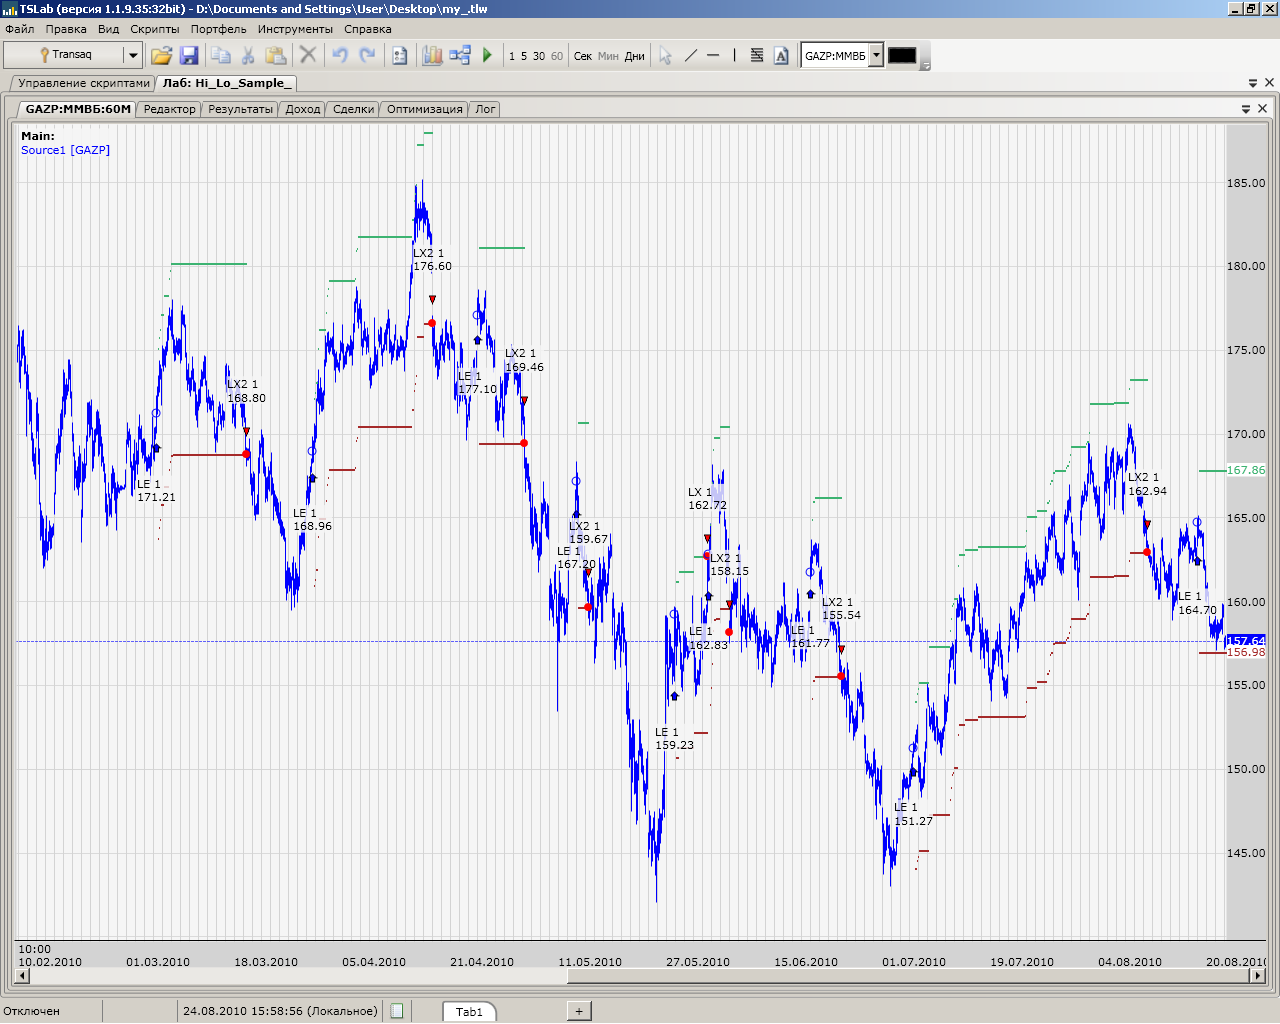Image resolution: width=1280 pixels, height=1024 pixels.
Task: Enable the arrow cursor pointer mode
Action: click(665, 55)
